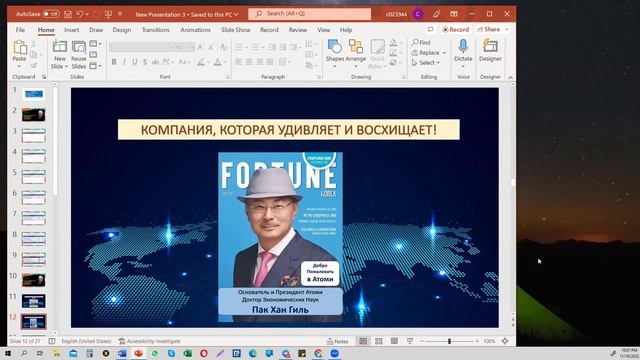The width and height of the screenshot is (640, 360).
Task: Click the zoom in plus button
Action: (477, 341)
